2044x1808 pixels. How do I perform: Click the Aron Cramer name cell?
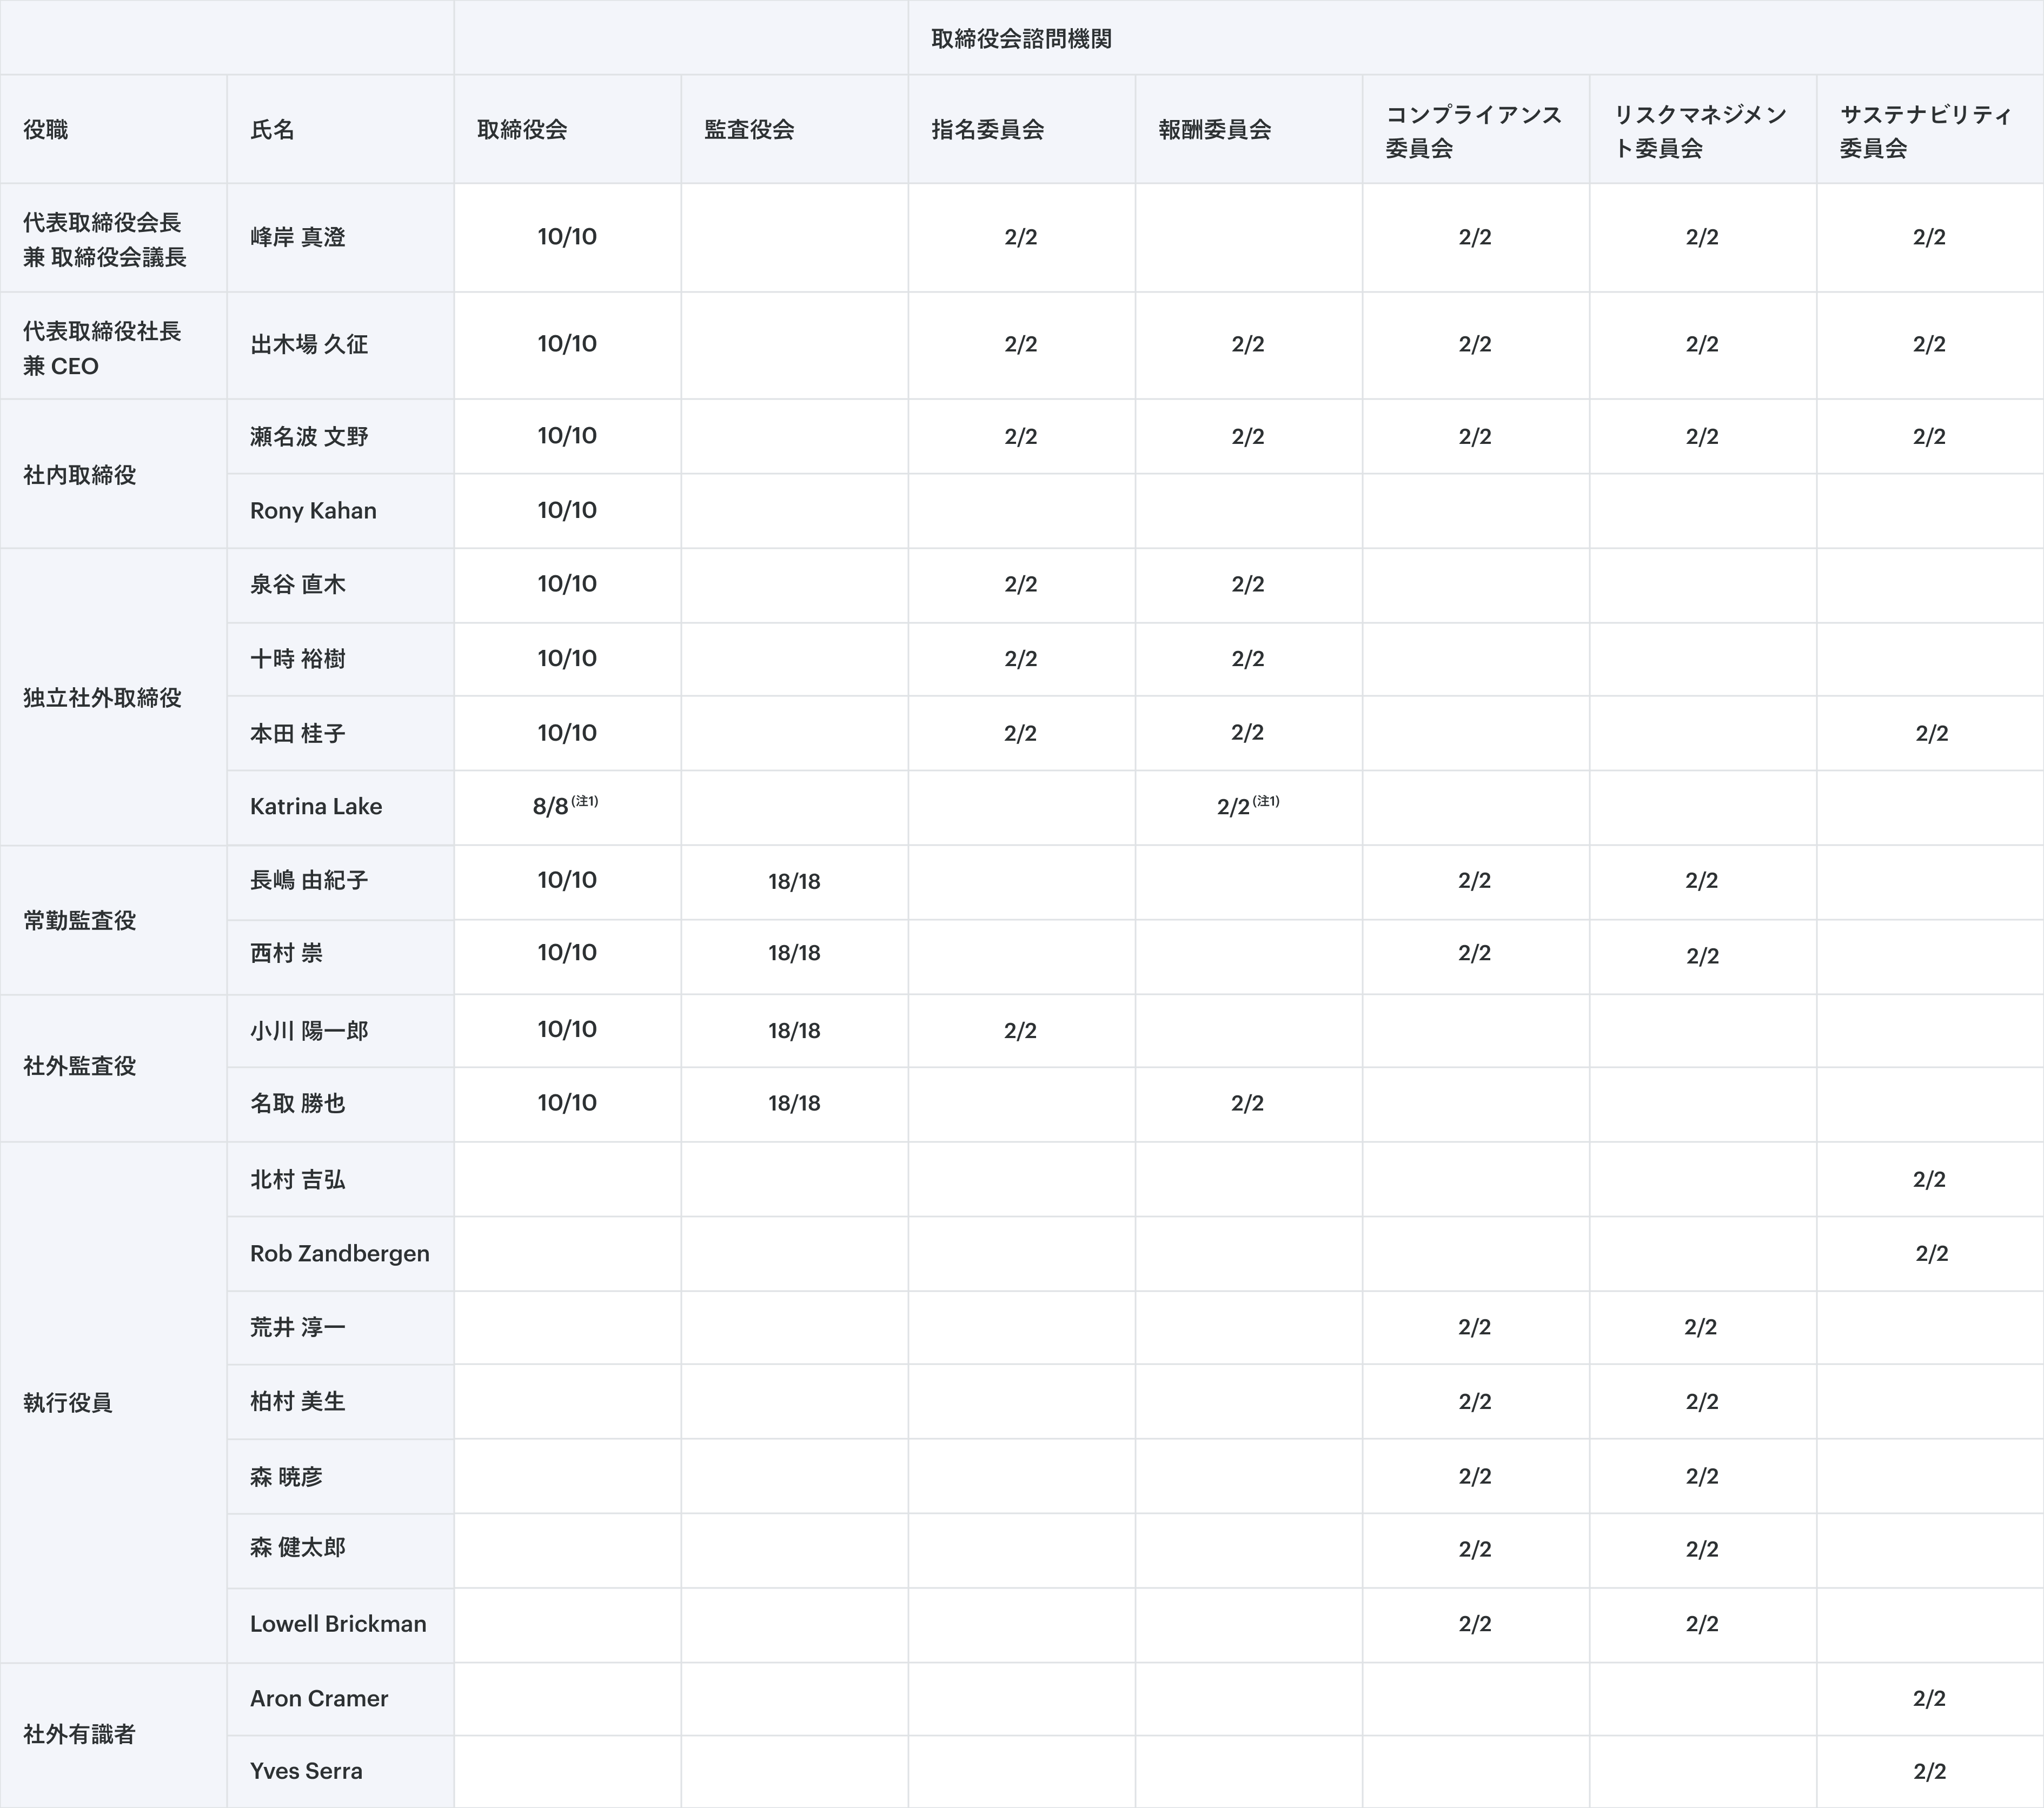(x=319, y=1698)
